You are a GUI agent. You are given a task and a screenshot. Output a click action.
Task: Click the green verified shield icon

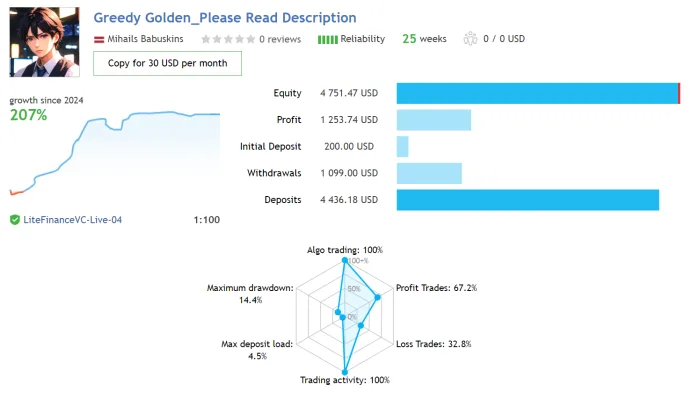pos(15,219)
